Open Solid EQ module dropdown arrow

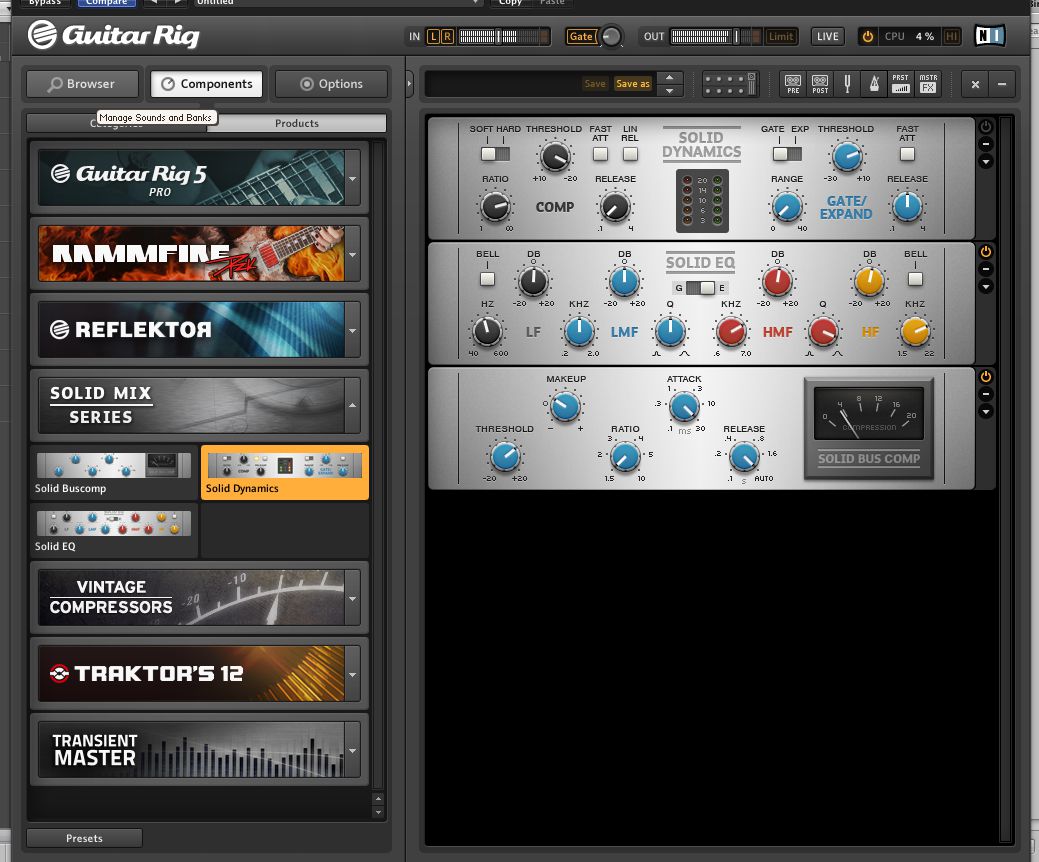point(986,287)
